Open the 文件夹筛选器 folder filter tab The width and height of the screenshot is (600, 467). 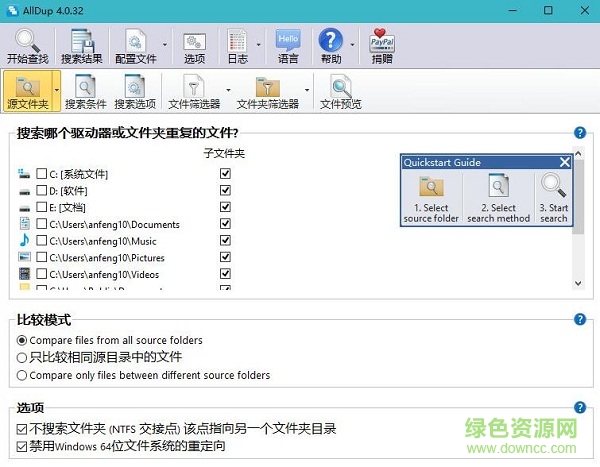pyautogui.click(x=267, y=91)
